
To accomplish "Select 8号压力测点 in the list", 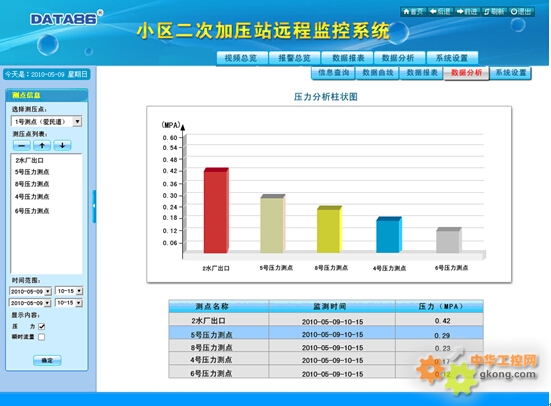I will [x=32, y=184].
